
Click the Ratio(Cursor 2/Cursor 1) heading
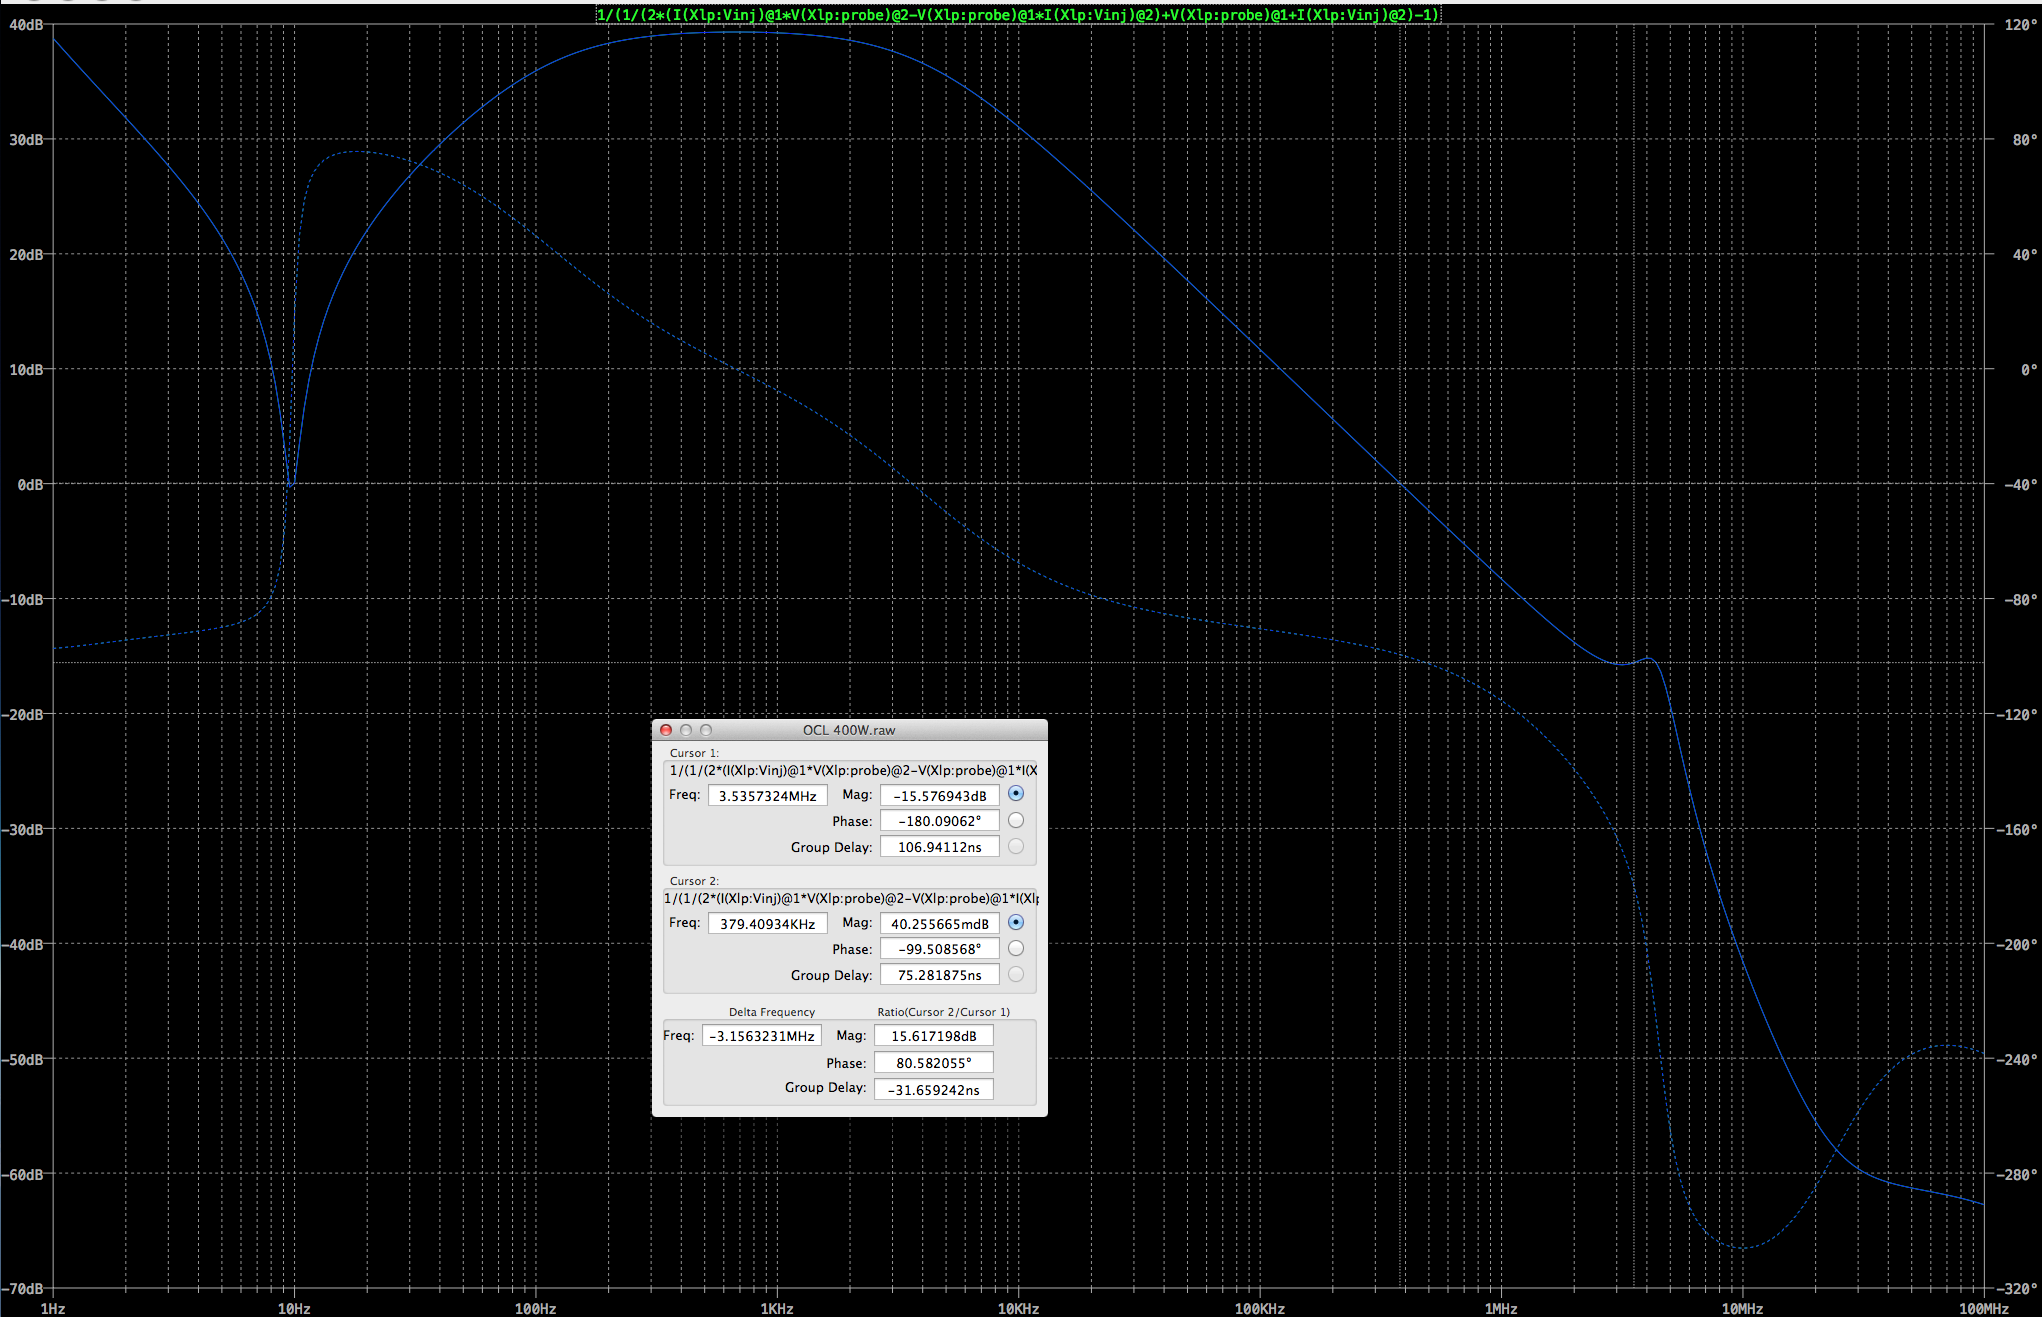(x=943, y=1012)
